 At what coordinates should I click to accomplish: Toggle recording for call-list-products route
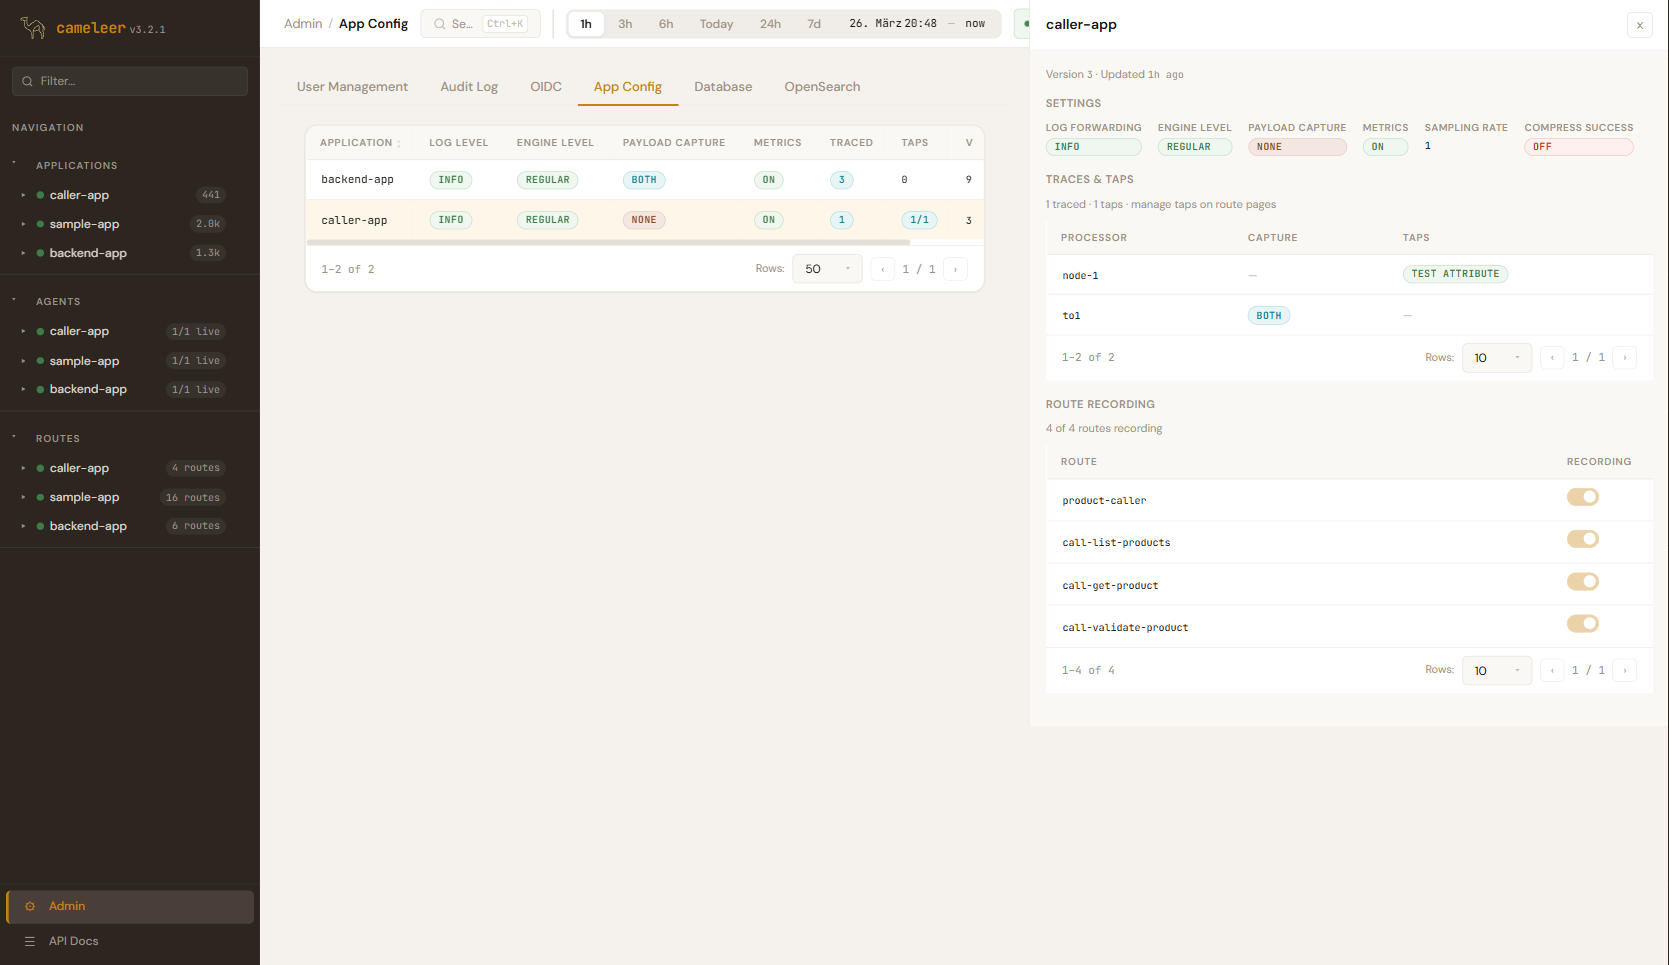point(1582,539)
